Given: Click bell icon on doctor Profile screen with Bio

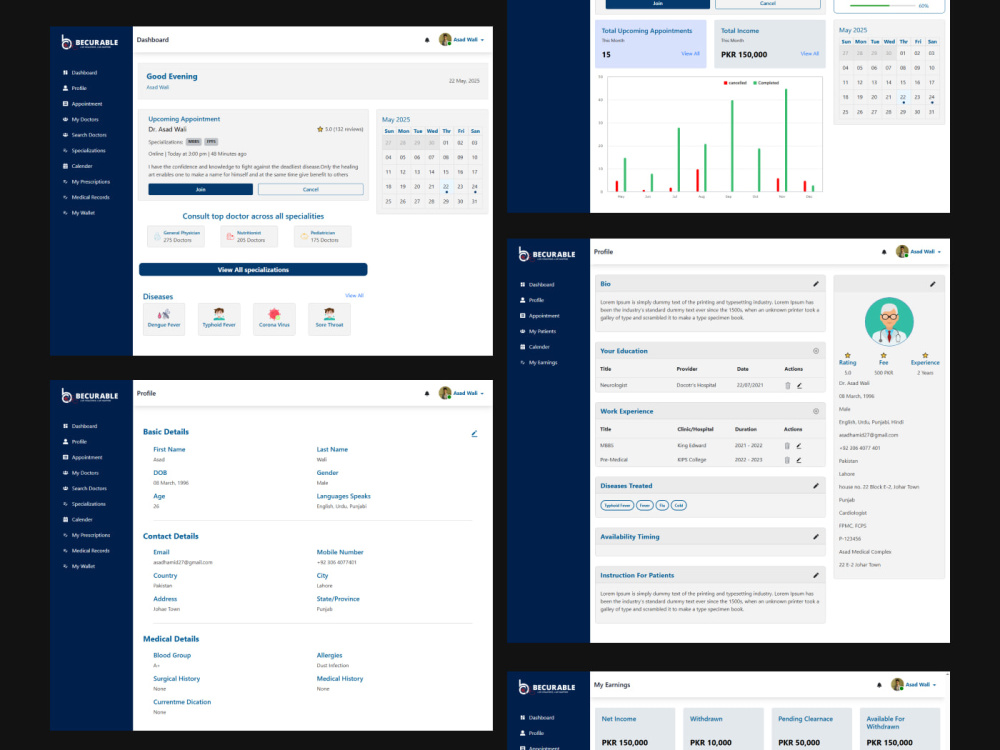Looking at the screenshot, I should coord(884,252).
